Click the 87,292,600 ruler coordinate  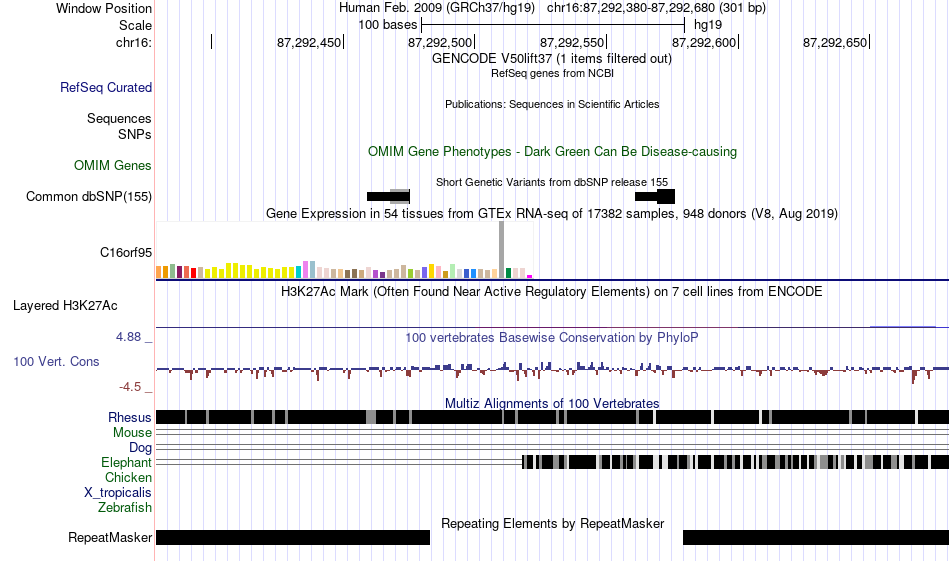(704, 42)
